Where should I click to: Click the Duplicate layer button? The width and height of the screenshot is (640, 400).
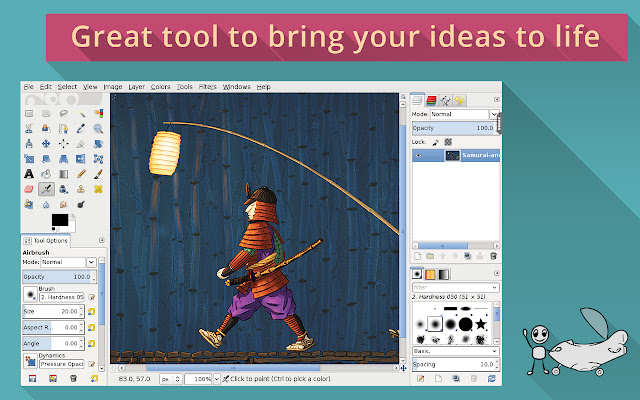468,256
